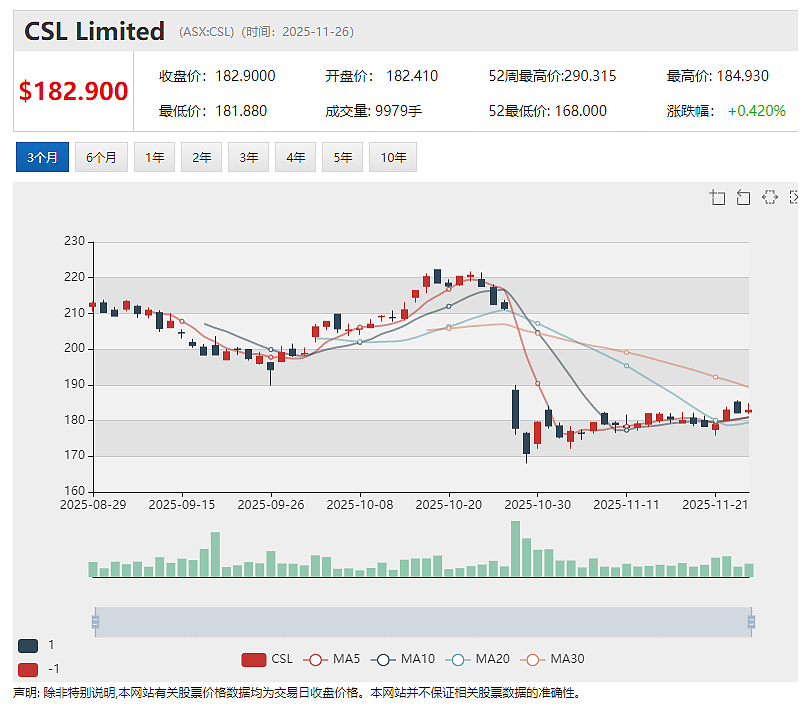Screen dimensions: 812x715
Task: Select the 2年 time range
Action: pos(201,157)
